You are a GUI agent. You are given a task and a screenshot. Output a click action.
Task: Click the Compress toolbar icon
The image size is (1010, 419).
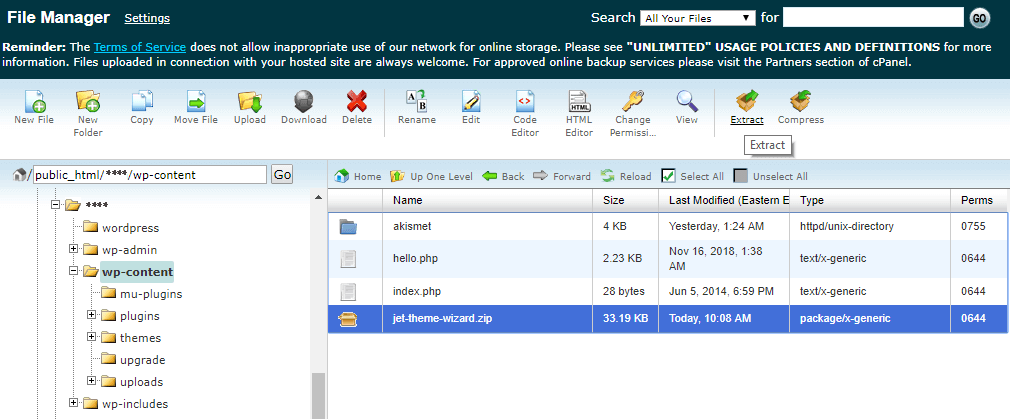[801, 102]
